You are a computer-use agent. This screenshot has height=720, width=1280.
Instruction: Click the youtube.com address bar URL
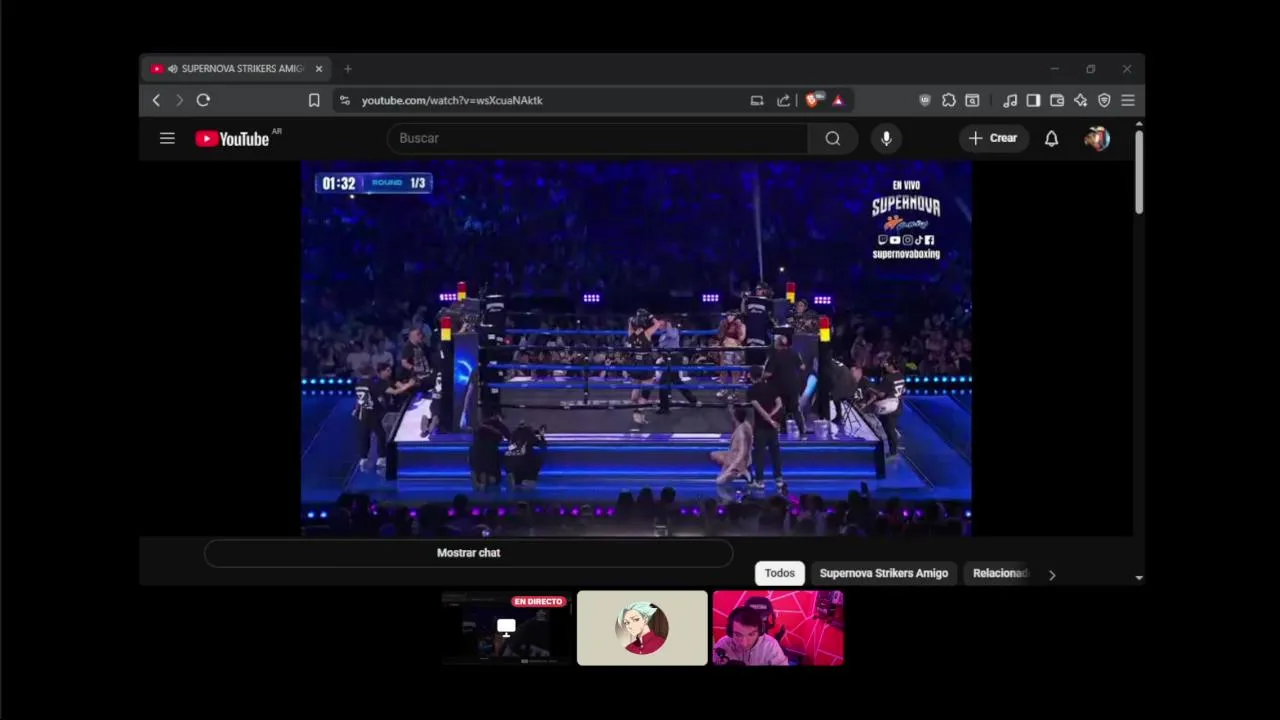pyautogui.click(x=452, y=100)
